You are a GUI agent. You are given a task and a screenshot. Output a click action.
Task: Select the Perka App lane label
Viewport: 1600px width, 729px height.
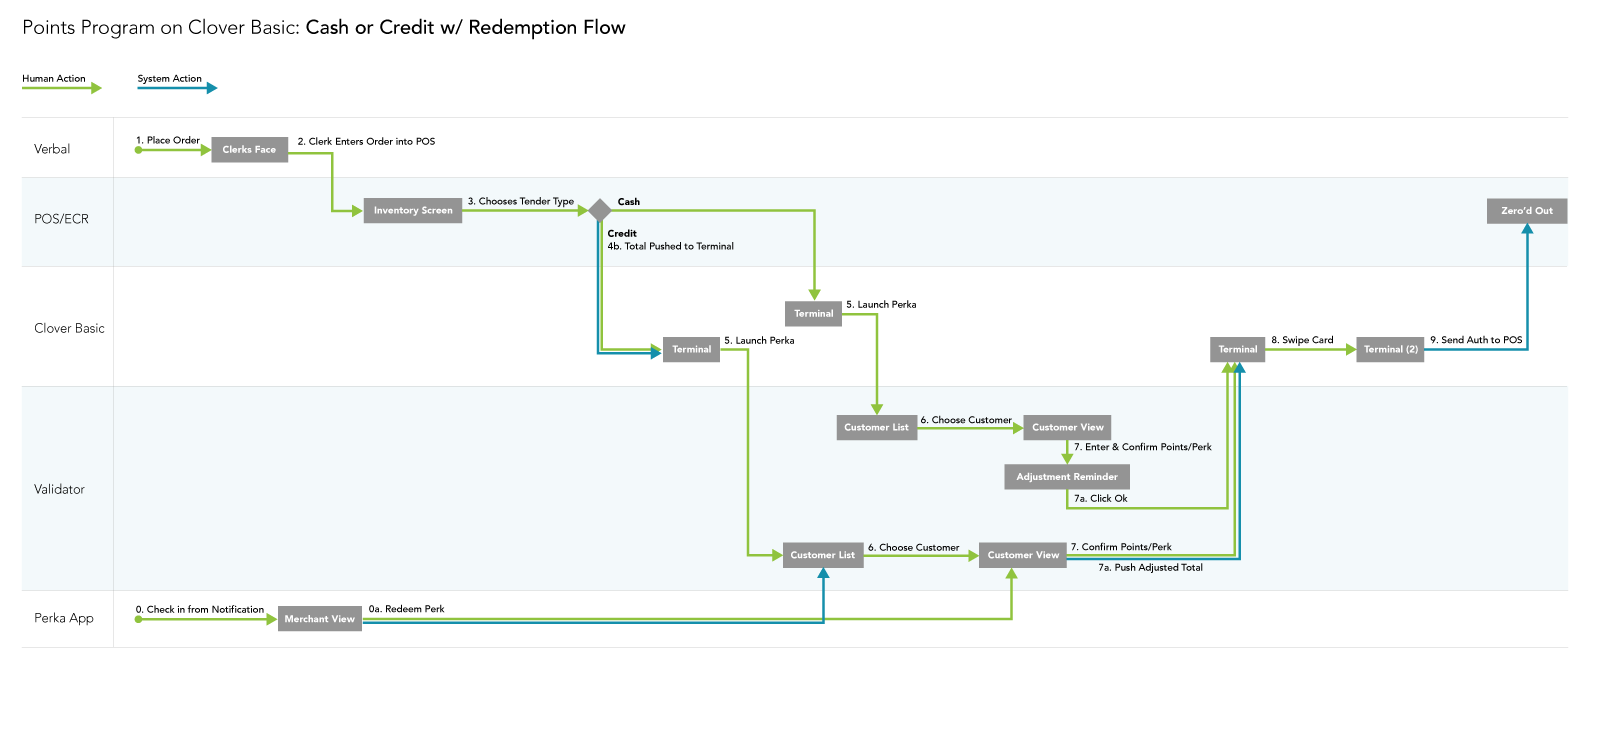point(64,618)
